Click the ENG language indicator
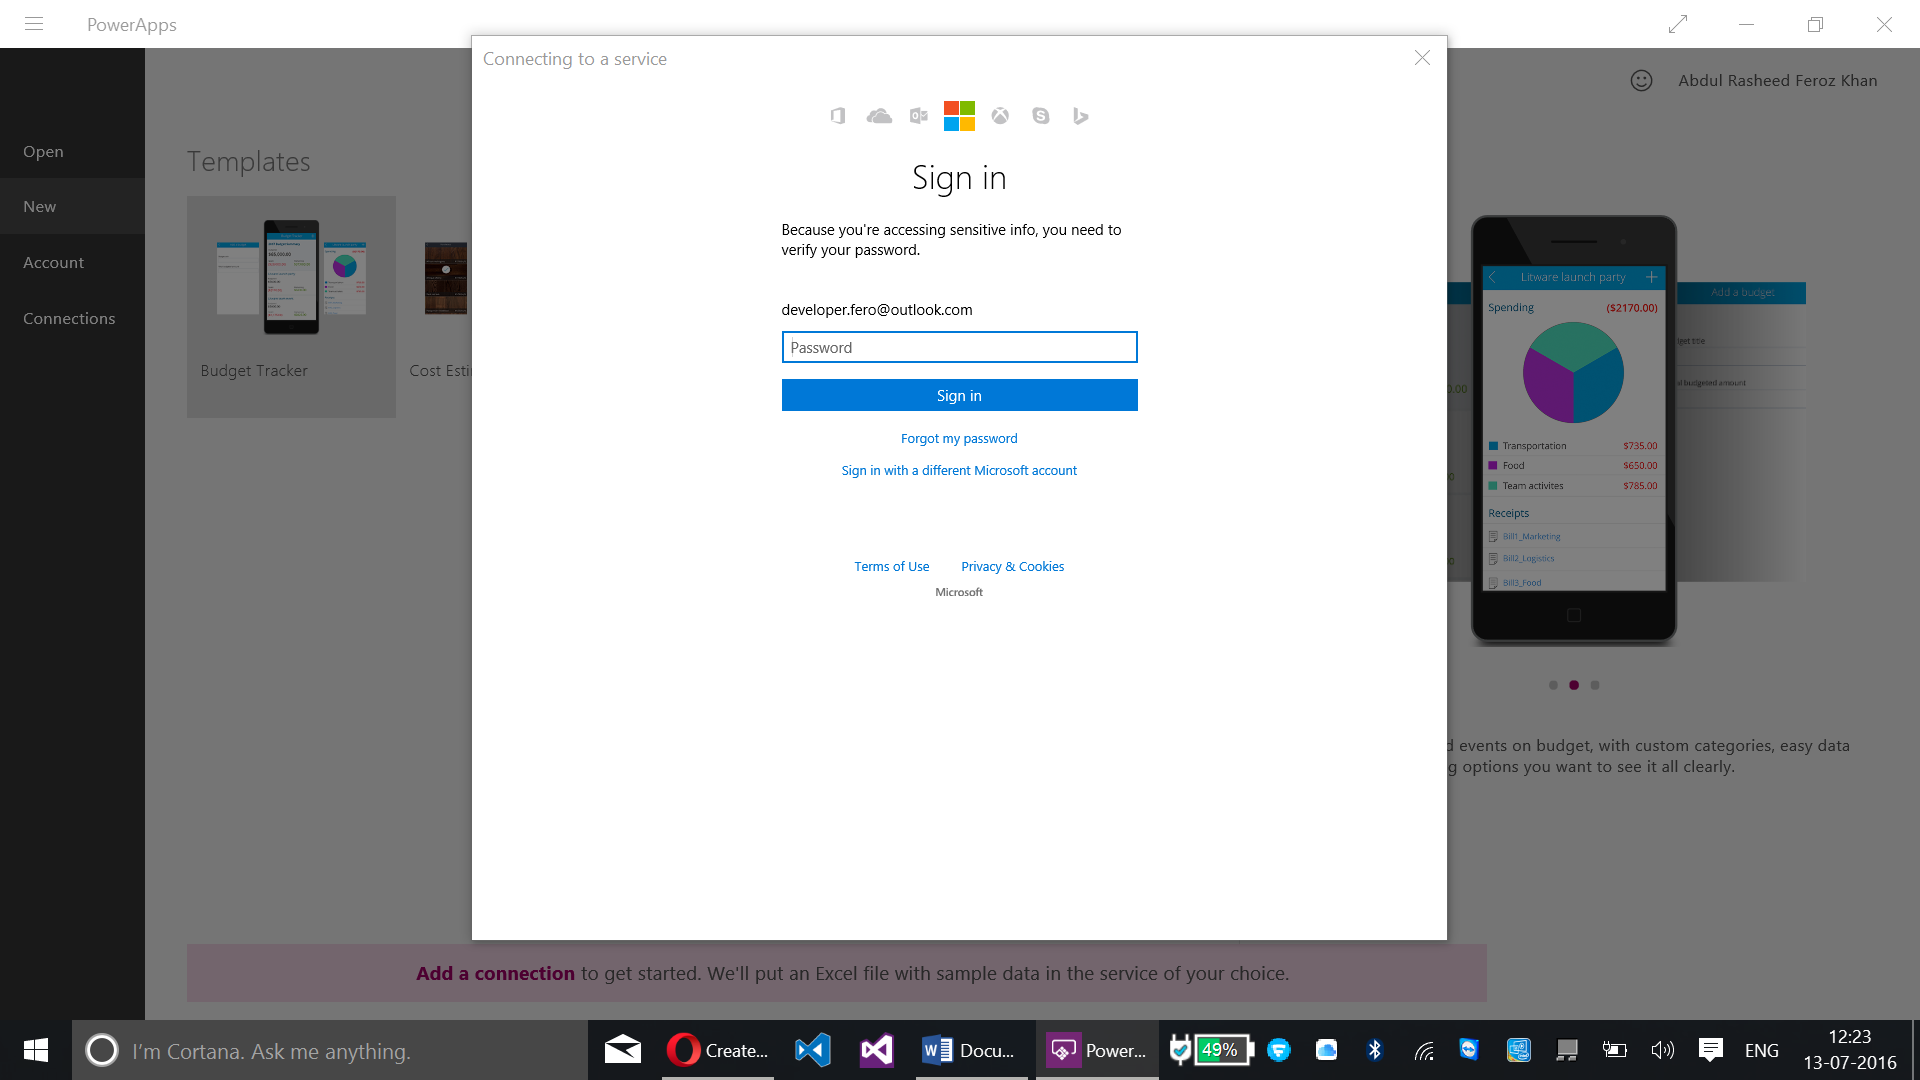This screenshot has width=1920, height=1080. coord(1762,1050)
